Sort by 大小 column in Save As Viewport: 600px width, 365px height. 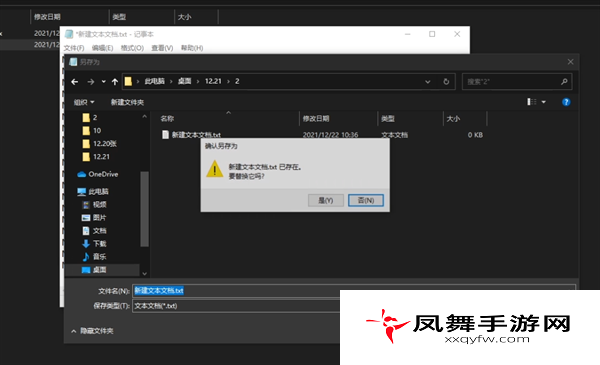pyautogui.click(x=453, y=119)
